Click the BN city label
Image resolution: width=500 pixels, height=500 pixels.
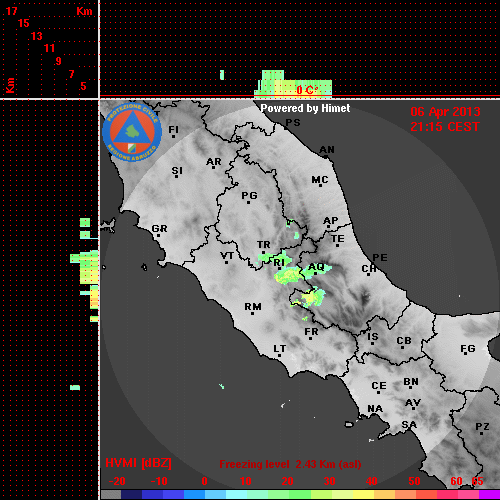(x=411, y=382)
